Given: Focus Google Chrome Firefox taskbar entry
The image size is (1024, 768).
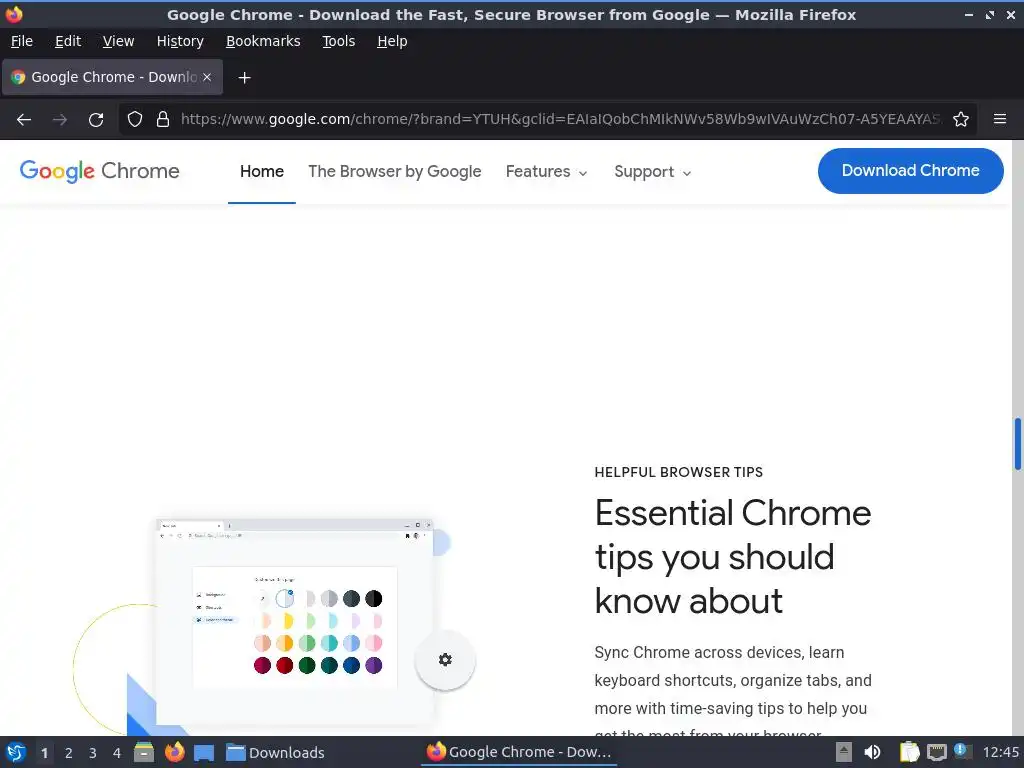Looking at the screenshot, I should pyautogui.click(x=519, y=752).
